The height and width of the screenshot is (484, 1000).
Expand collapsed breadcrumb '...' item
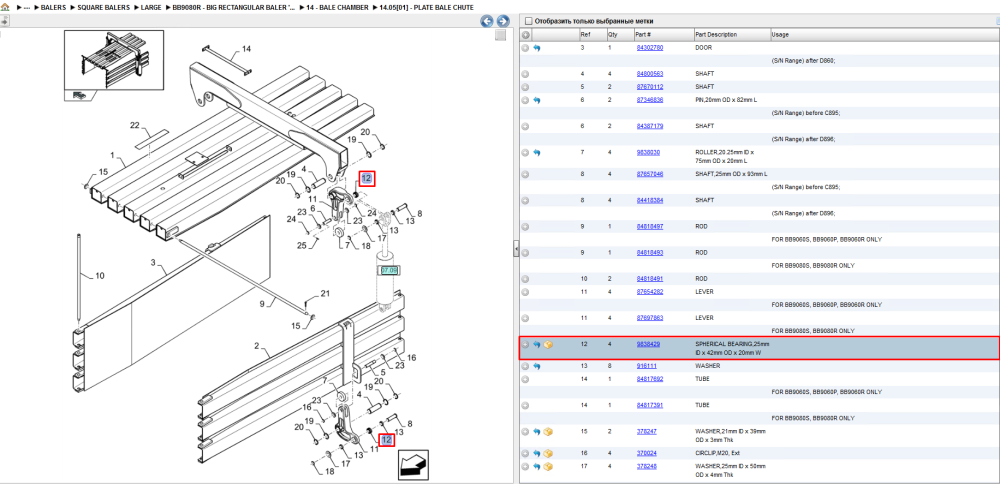(27, 7)
